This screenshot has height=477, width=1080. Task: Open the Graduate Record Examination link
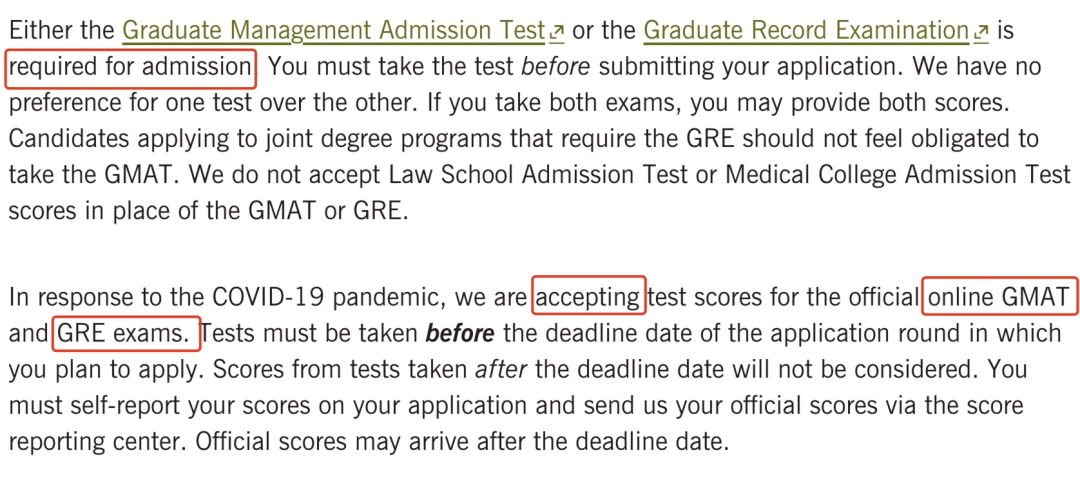[x=805, y=30]
